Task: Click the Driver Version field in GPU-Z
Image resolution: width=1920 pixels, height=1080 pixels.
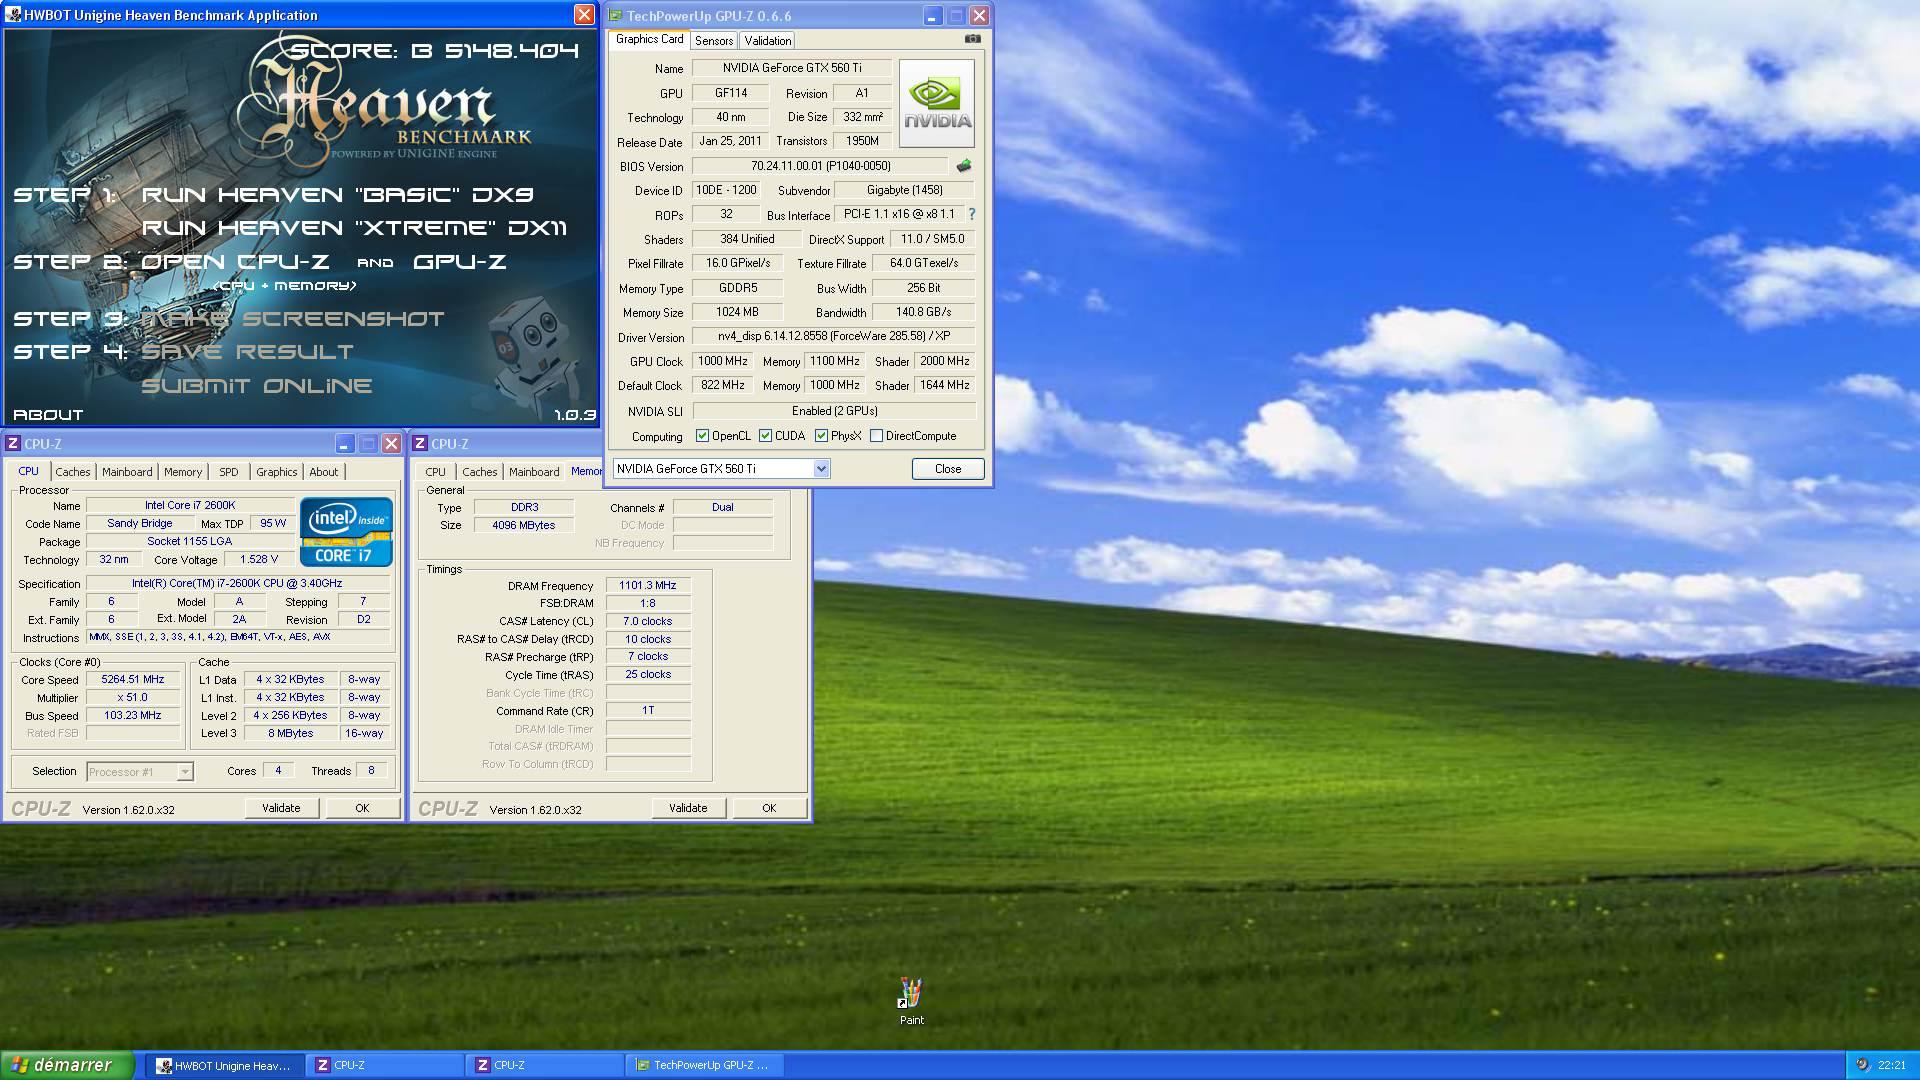Action: [833, 337]
